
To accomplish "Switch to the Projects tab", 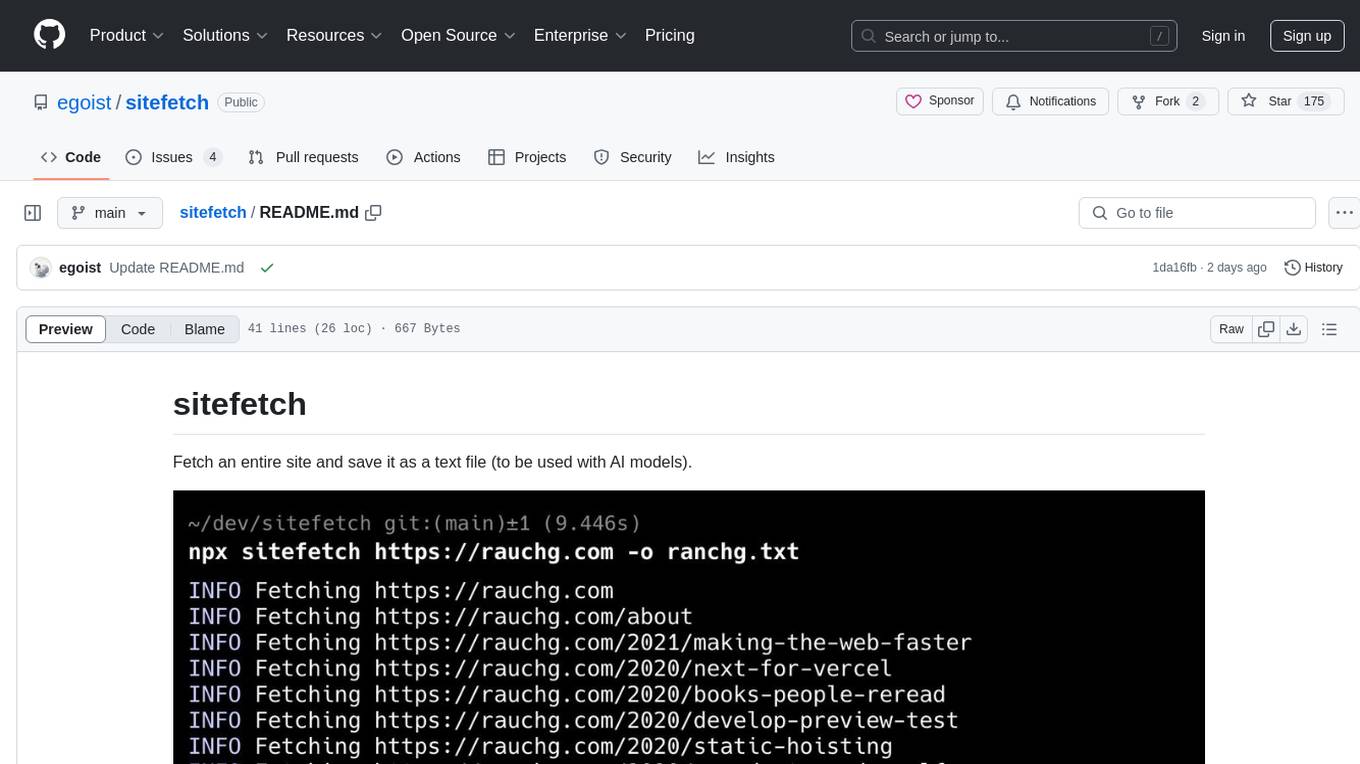I will (527, 157).
